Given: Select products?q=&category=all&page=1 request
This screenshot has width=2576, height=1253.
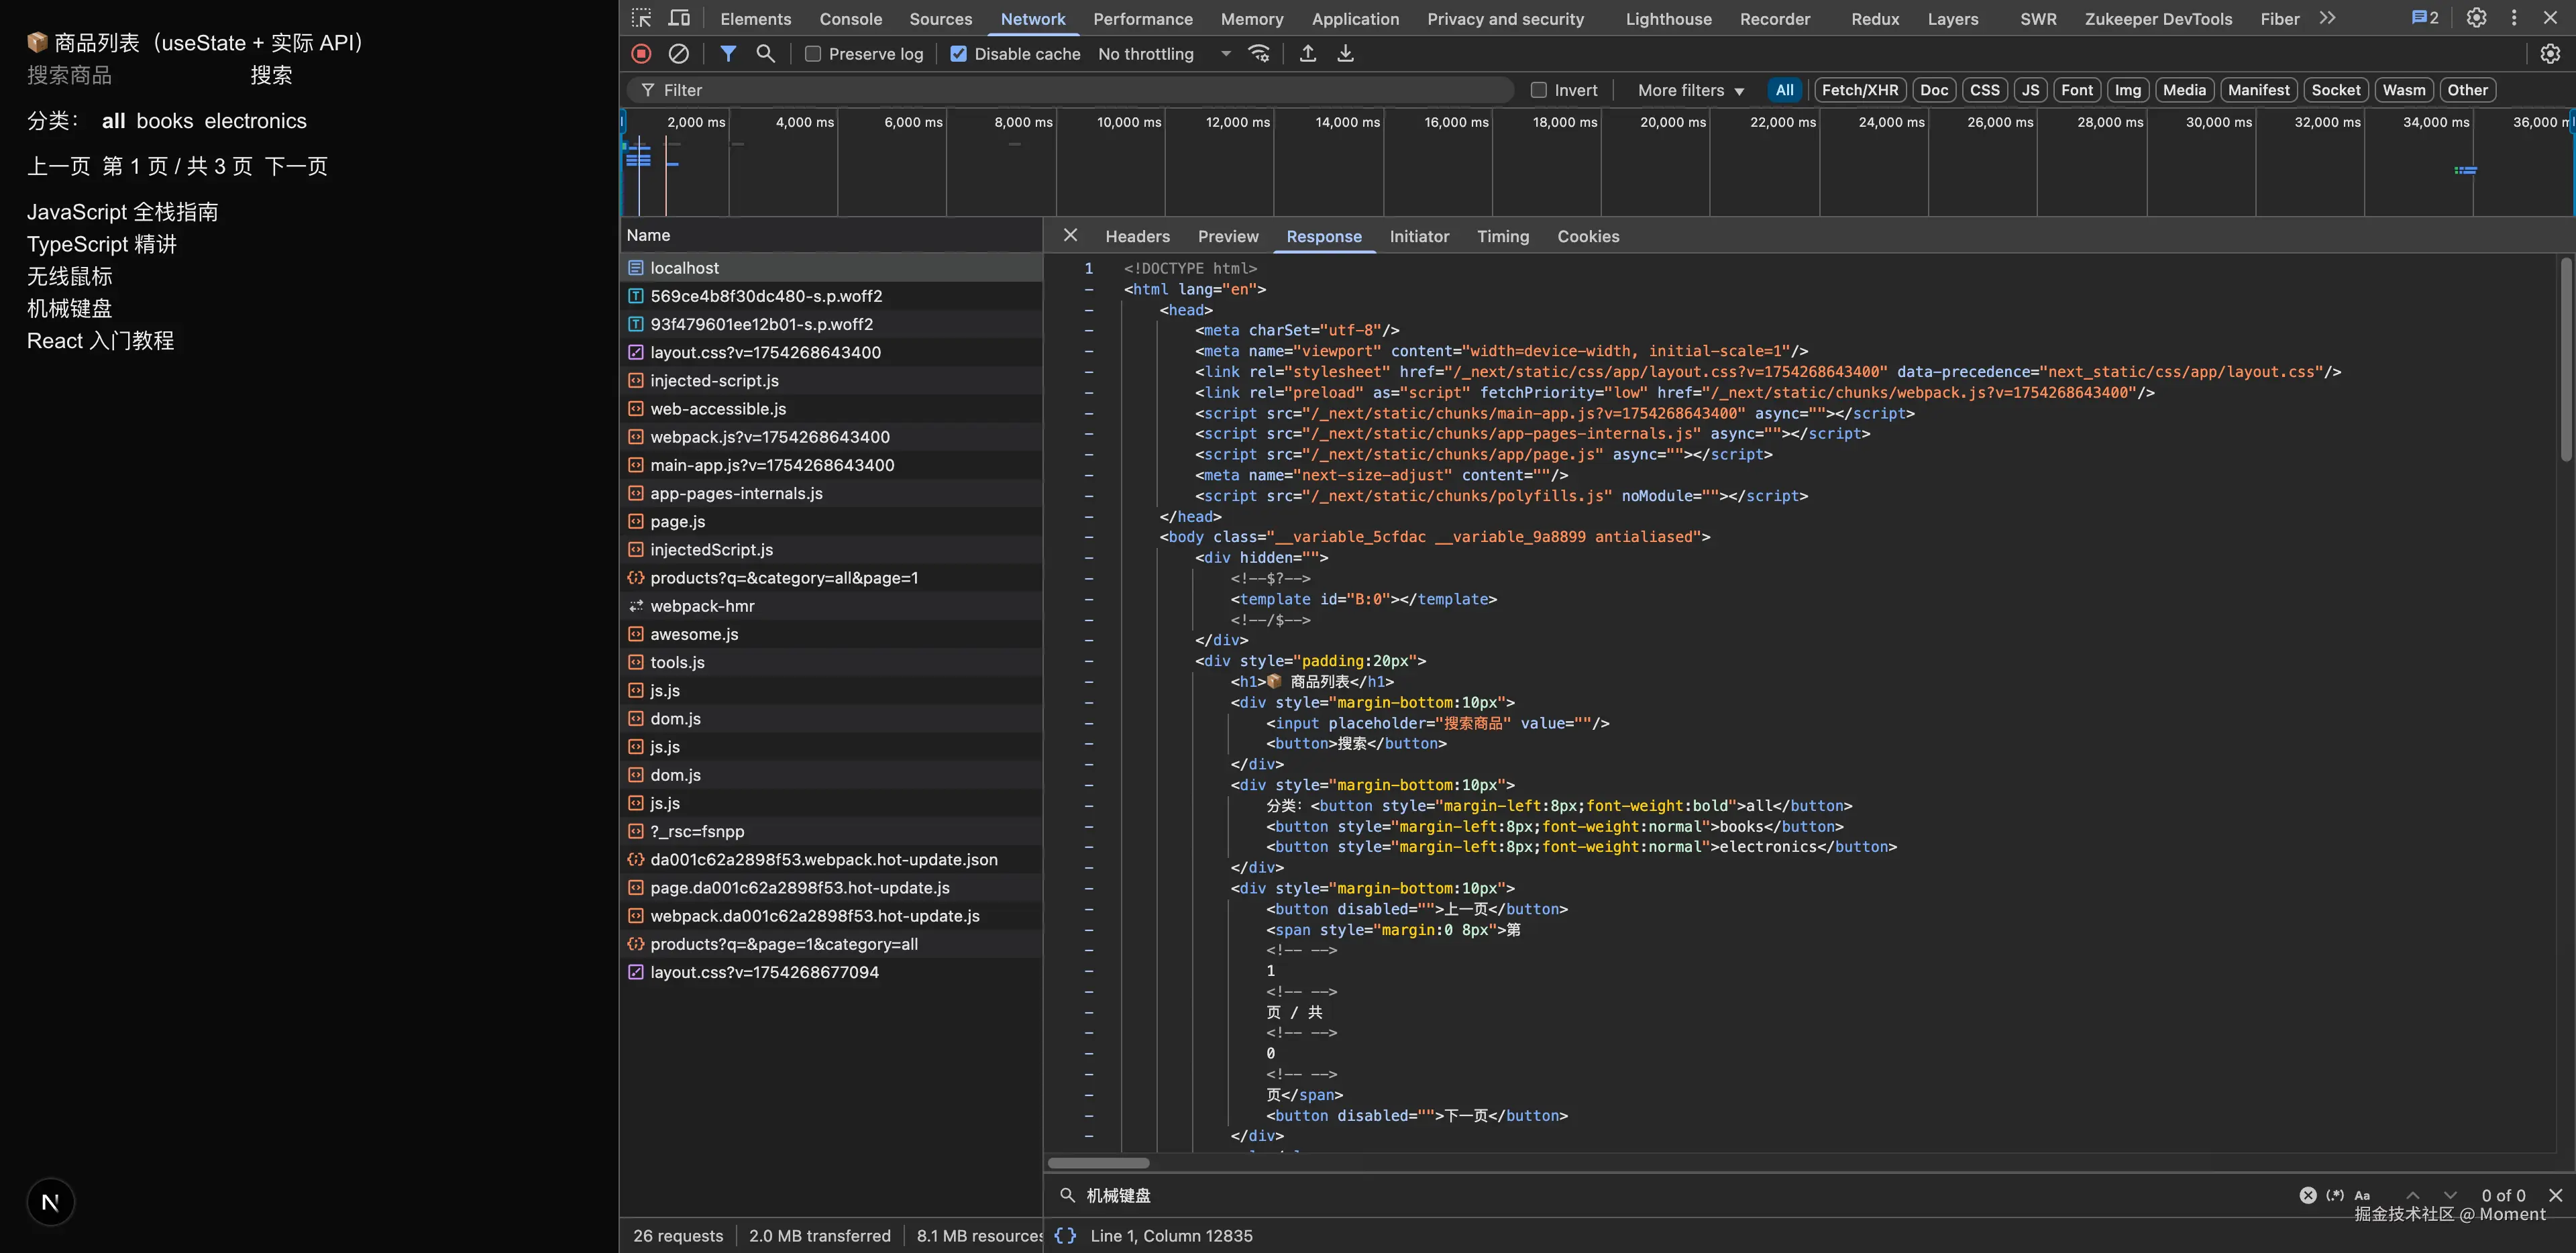Looking at the screenshot, I should (784, 578).
